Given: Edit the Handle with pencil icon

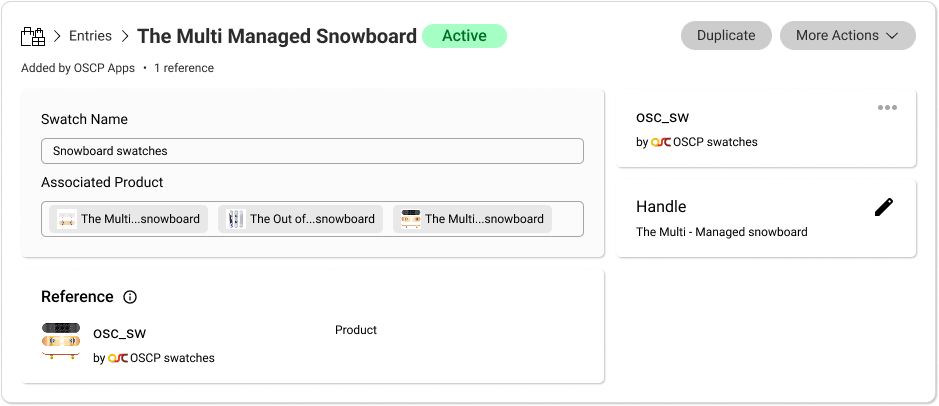Looking at the screenshot, I should (x=883, y=207).
